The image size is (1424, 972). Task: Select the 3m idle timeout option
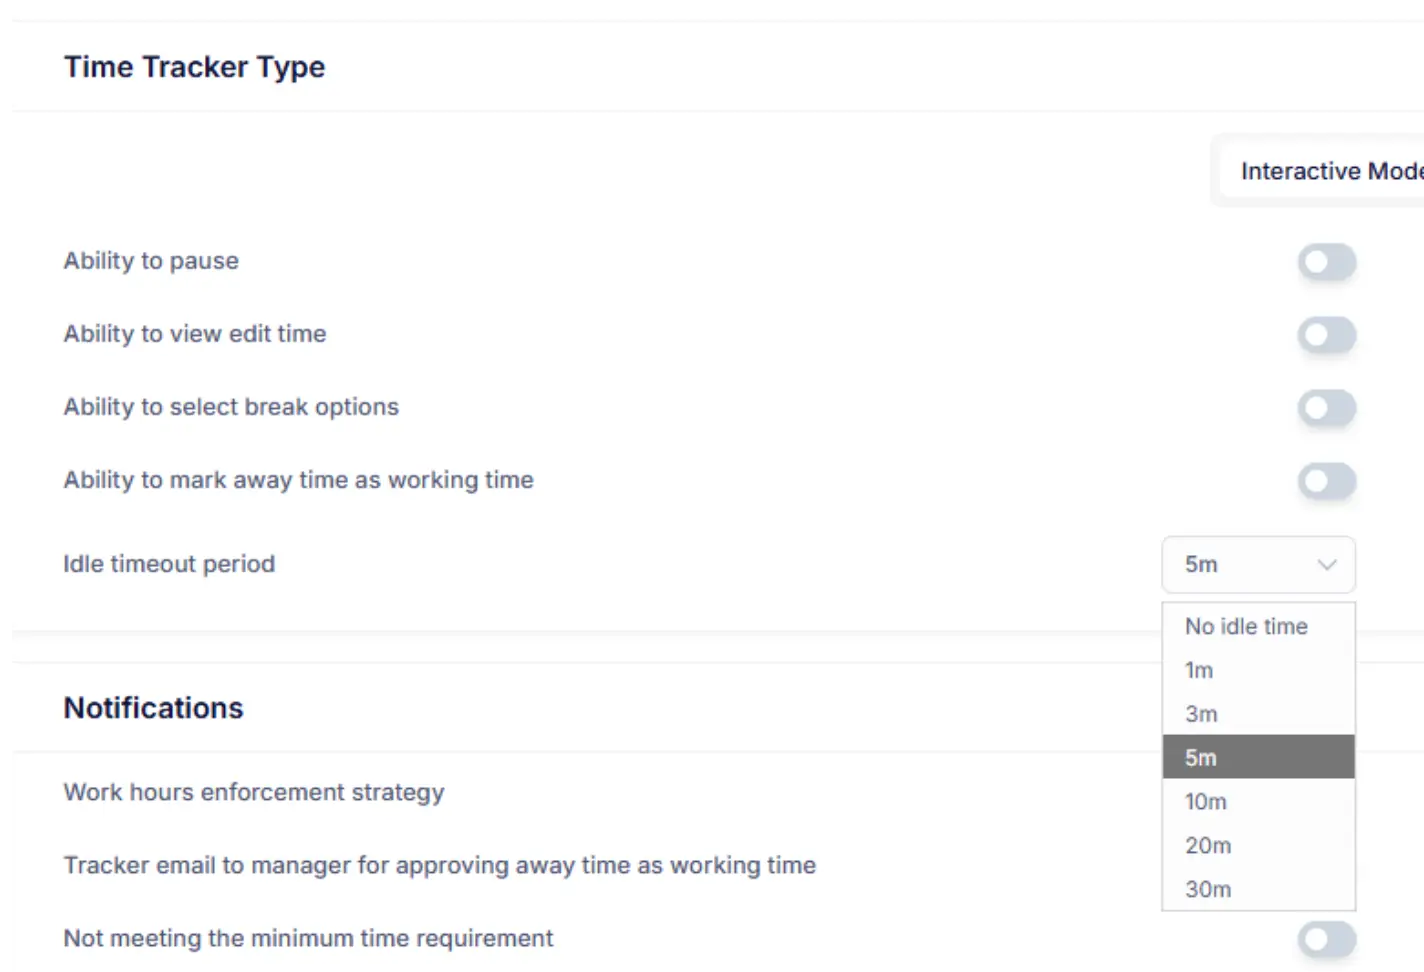[x=1202, y=714]
